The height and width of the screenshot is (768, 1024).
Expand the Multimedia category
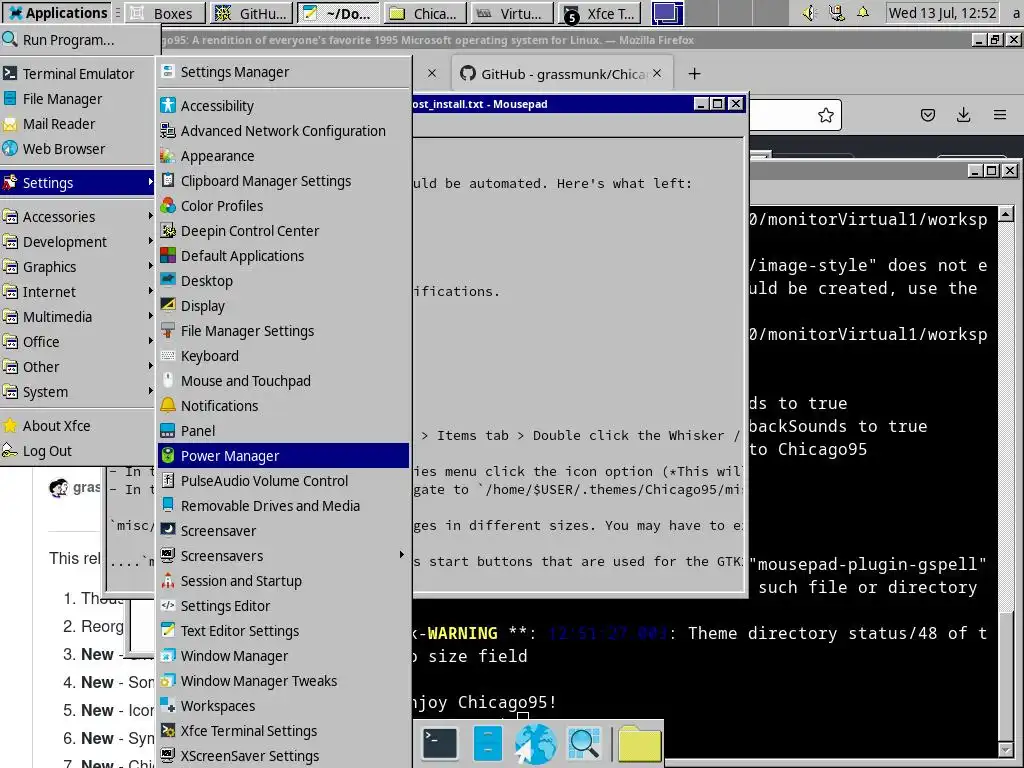point(78,317)
